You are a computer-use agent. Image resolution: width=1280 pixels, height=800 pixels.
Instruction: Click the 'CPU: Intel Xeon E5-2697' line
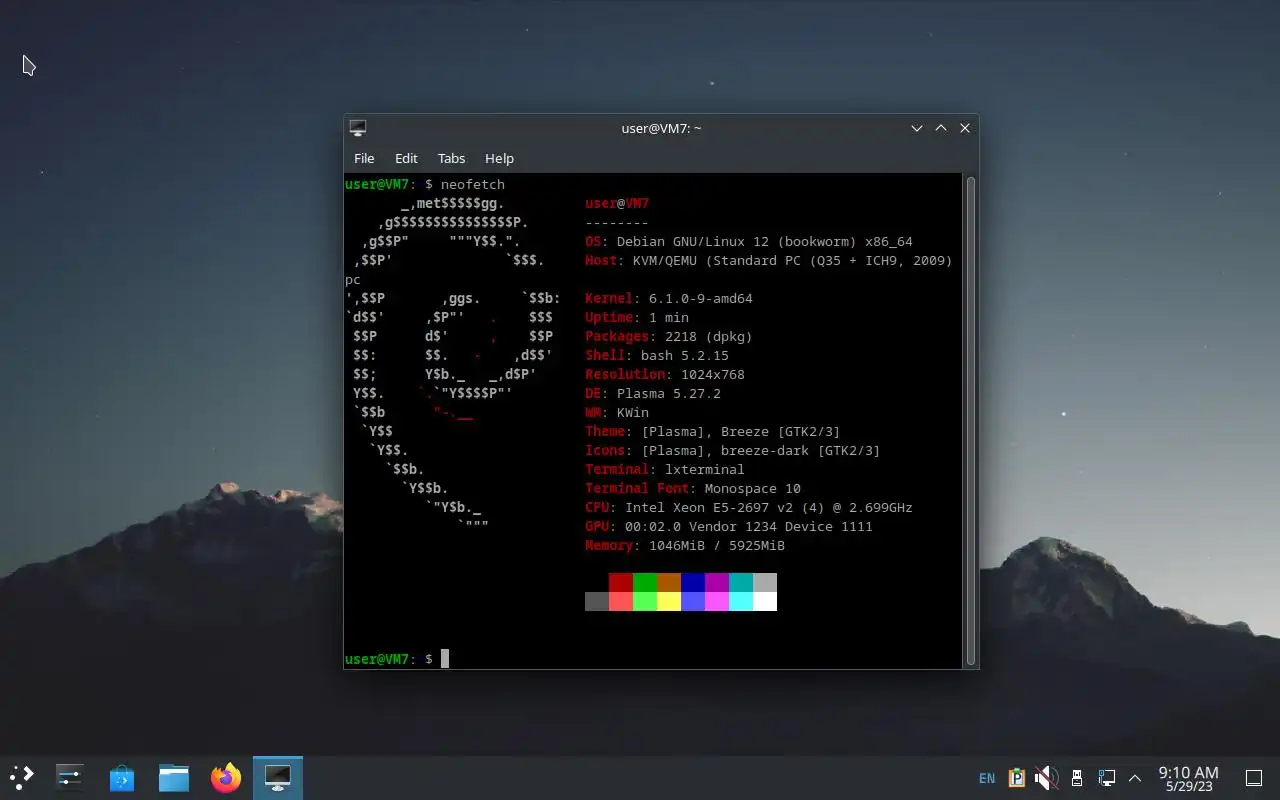[x=749, y=507]
